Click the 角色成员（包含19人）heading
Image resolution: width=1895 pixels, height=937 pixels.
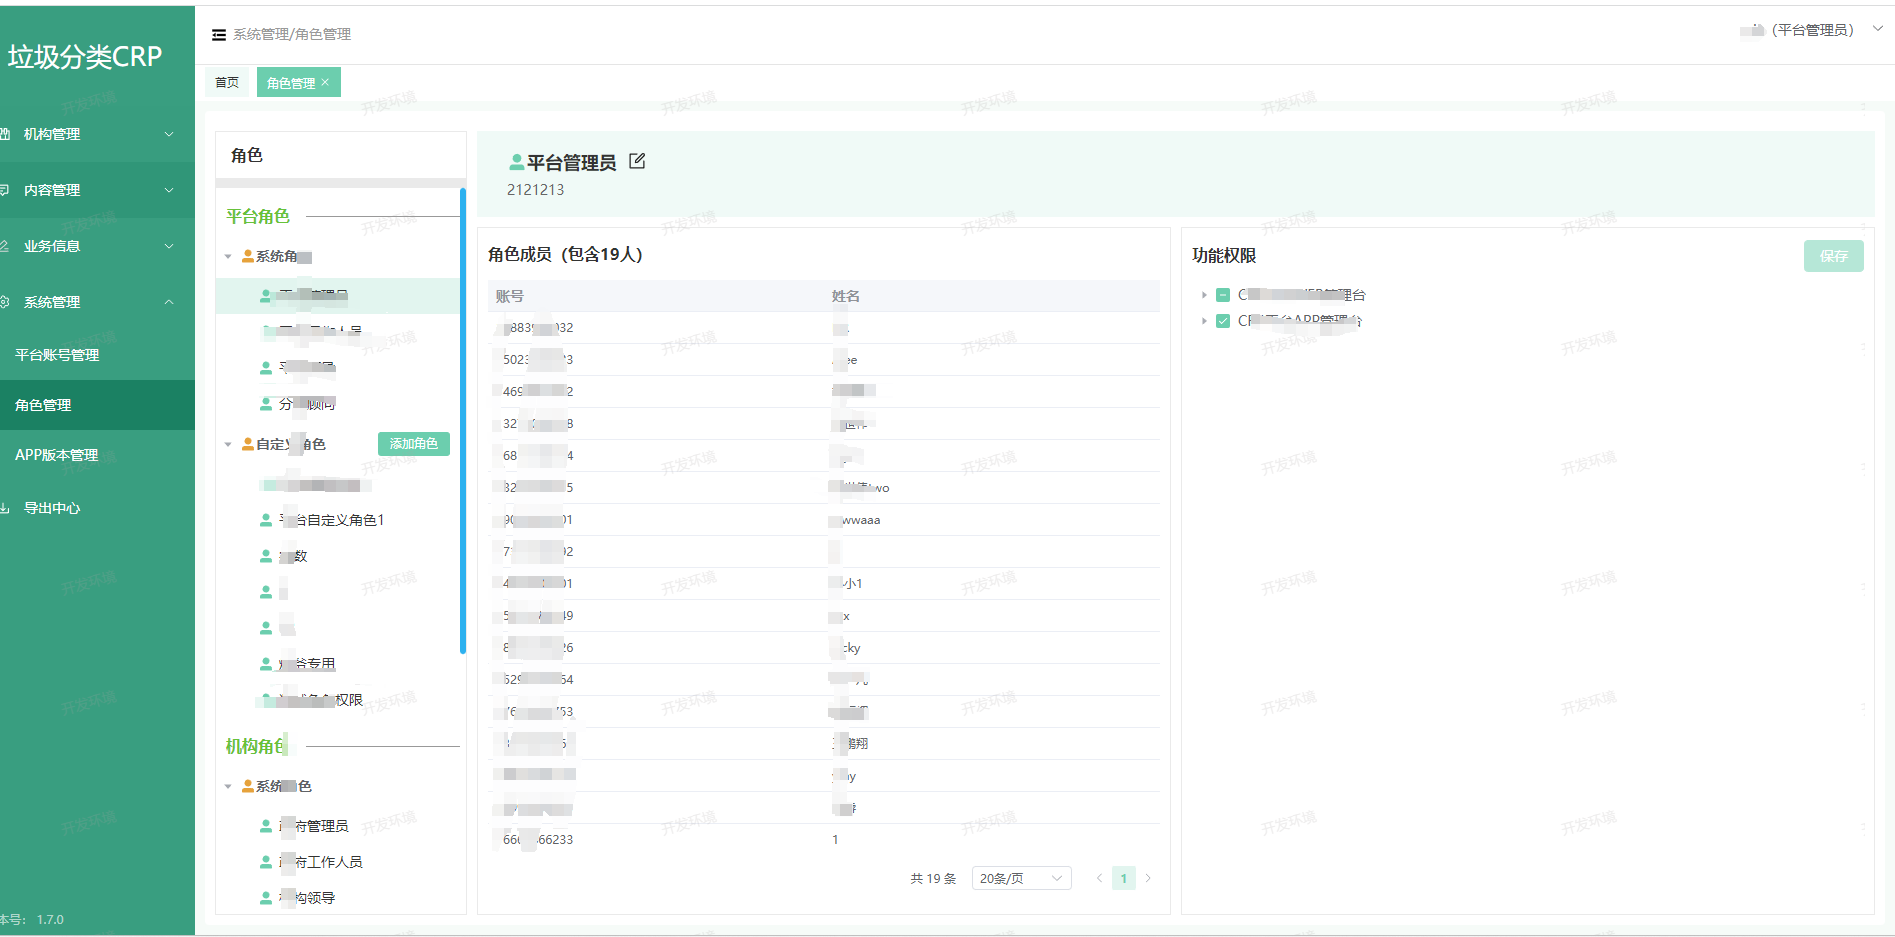(x=566, y=255)
